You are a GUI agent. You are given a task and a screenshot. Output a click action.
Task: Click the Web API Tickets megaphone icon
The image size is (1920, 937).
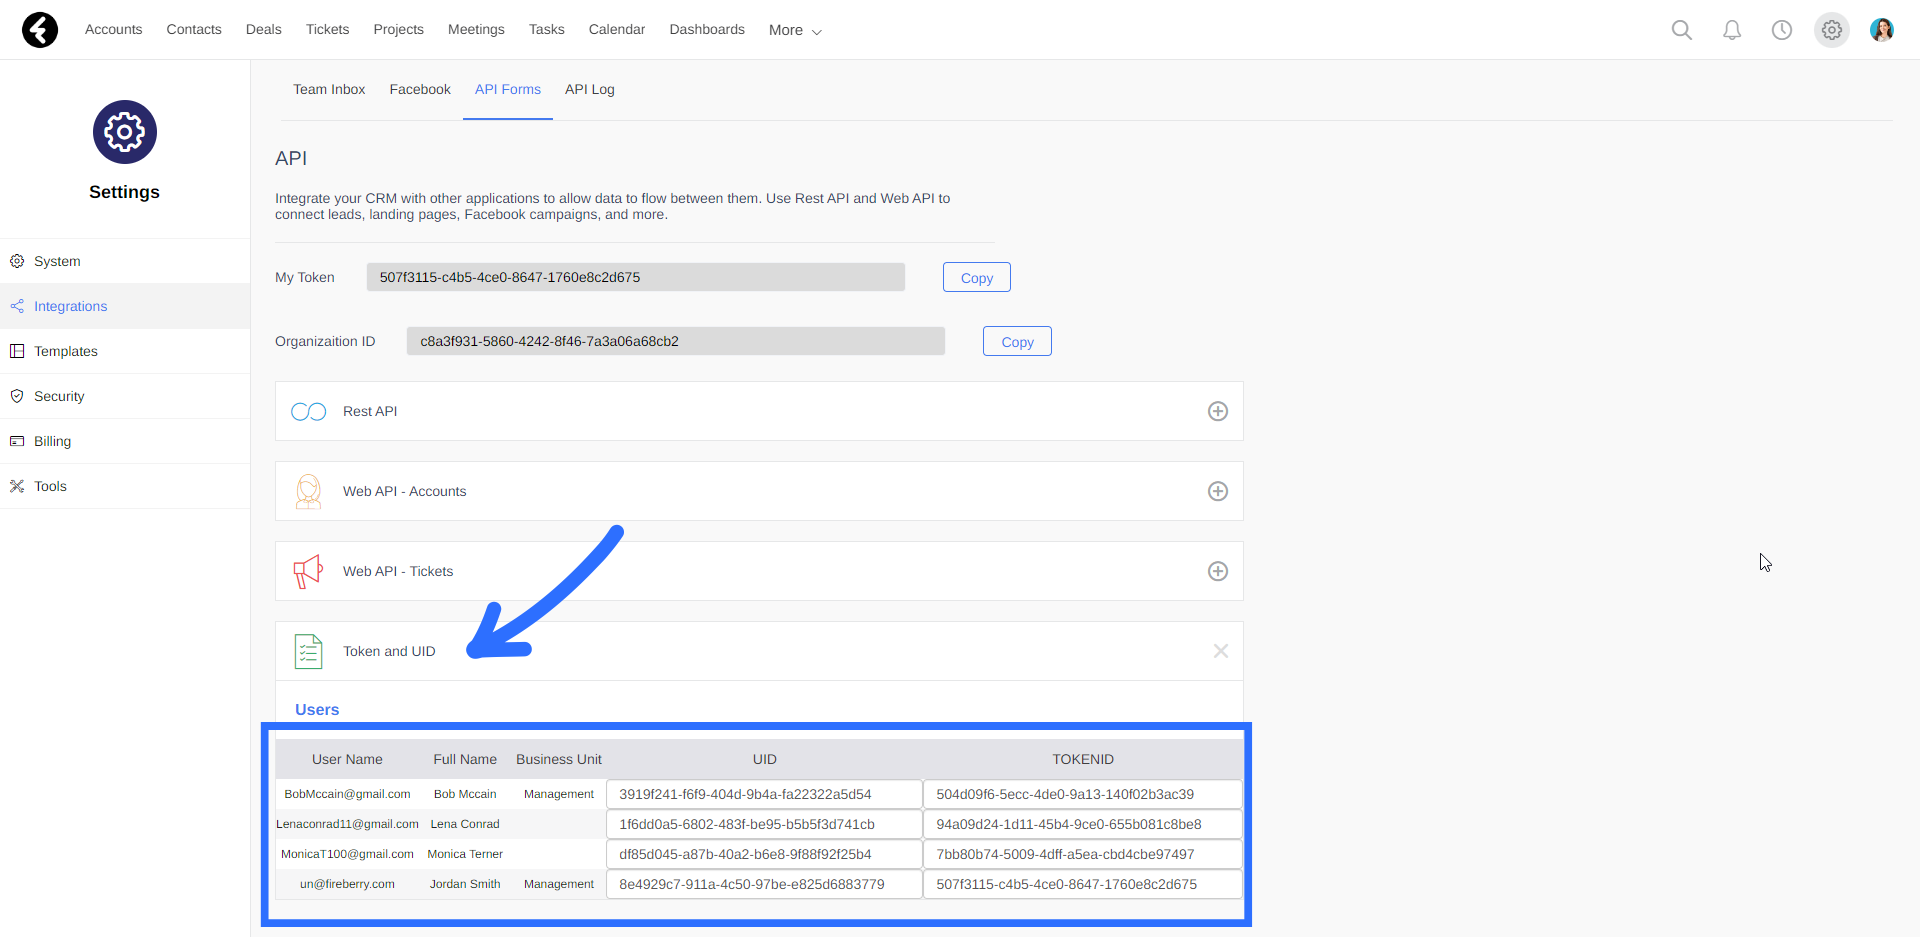pos(308,571)
